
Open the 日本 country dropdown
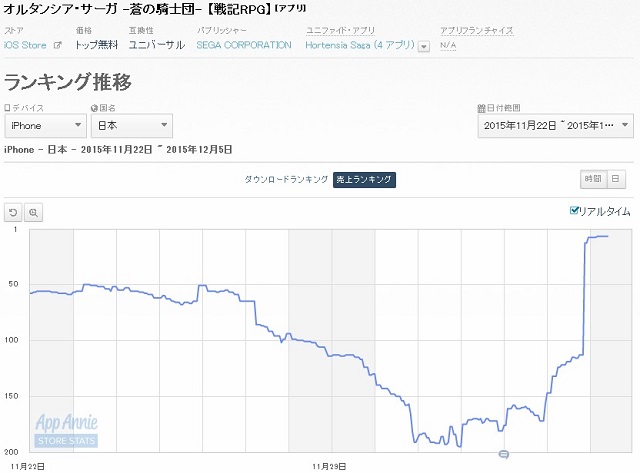tap(131, 125)
